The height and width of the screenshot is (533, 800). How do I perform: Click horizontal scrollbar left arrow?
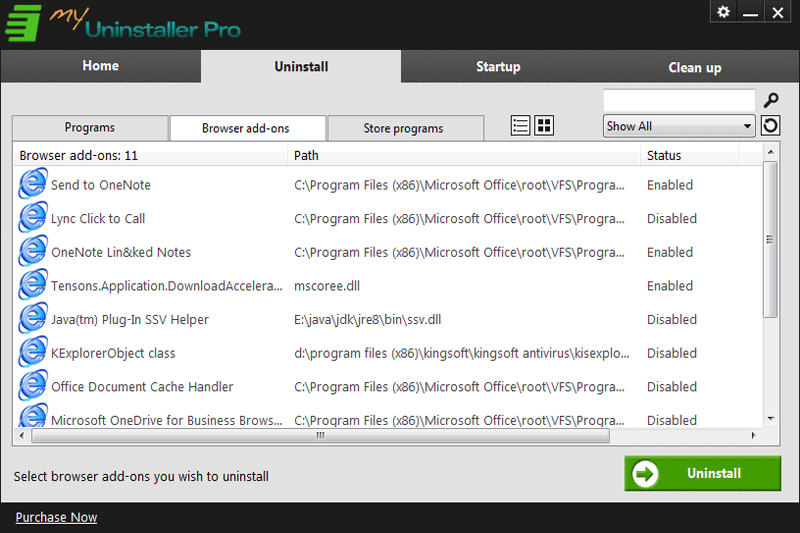[21, 436]
